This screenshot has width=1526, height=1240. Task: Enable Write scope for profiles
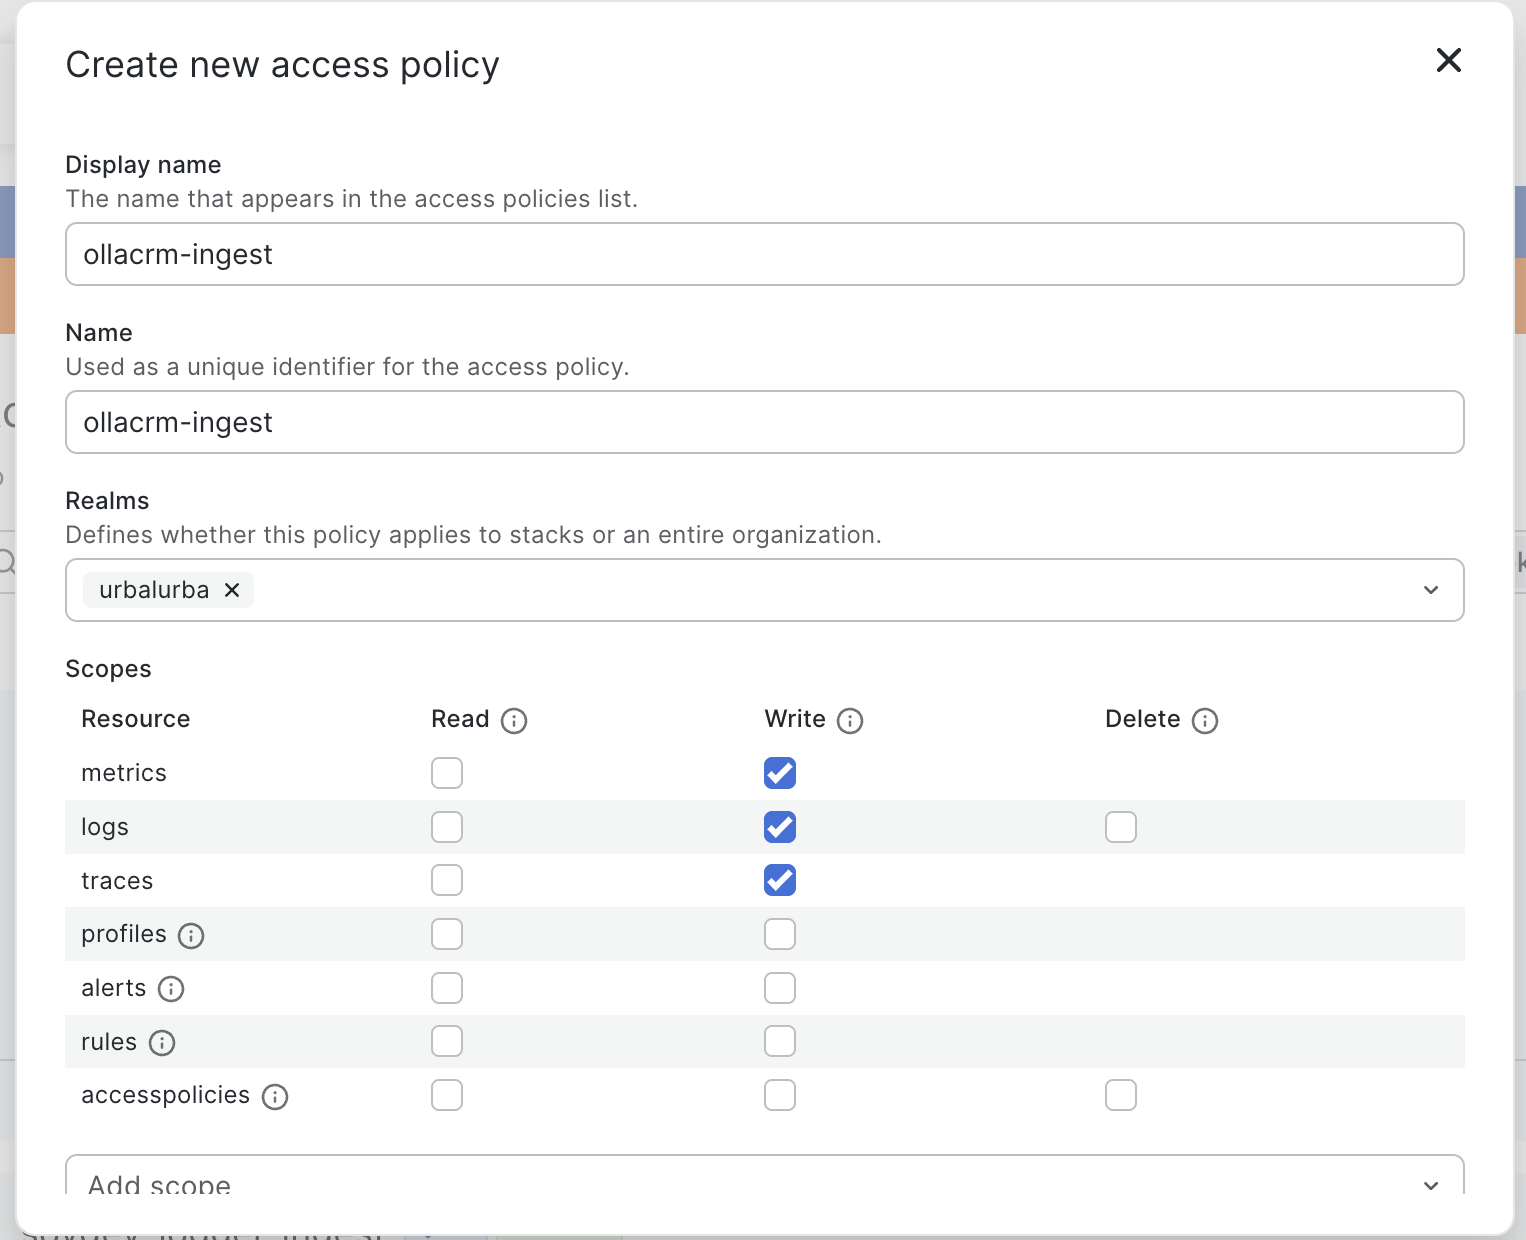tap(780, 934)
